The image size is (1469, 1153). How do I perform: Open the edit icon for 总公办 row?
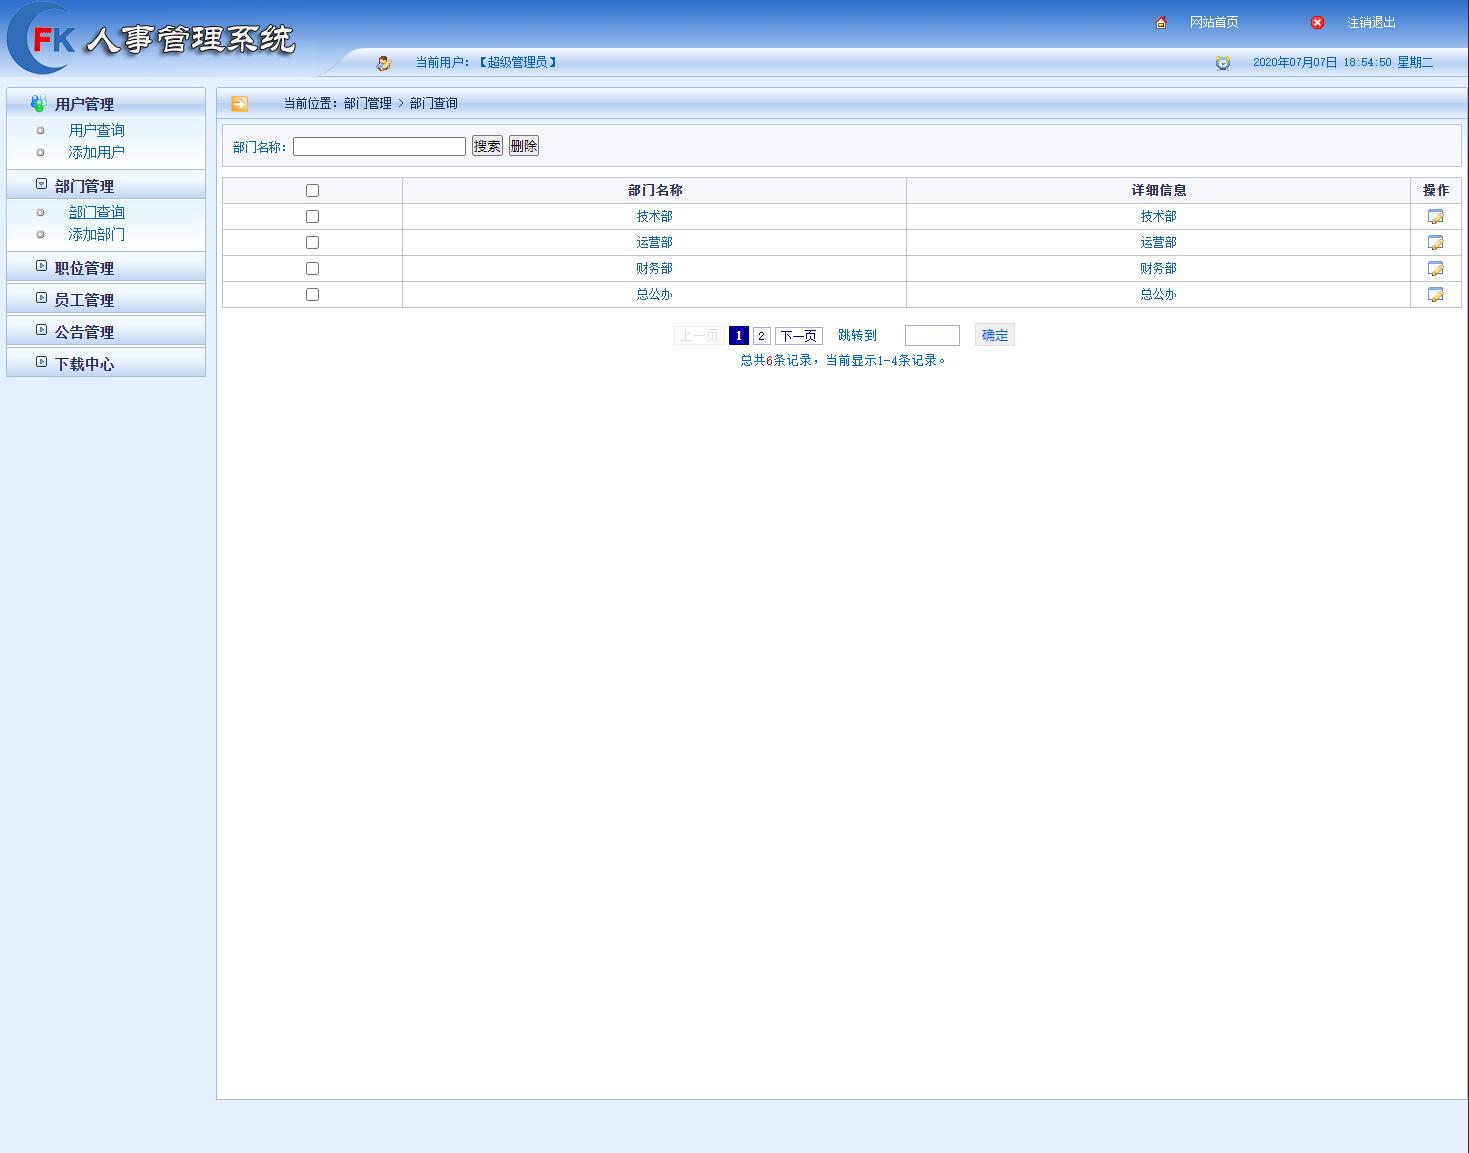(1435, 295)
